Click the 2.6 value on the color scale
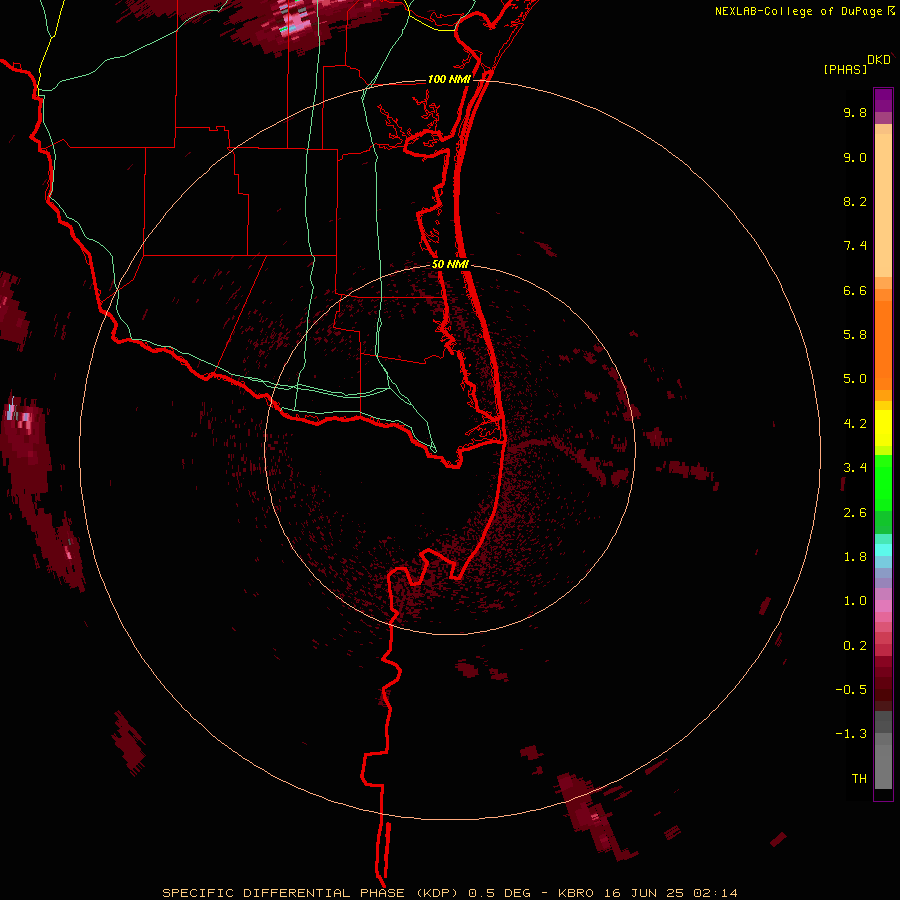The width and height of the screenshot is (900, 900). (x=855, y=513)
